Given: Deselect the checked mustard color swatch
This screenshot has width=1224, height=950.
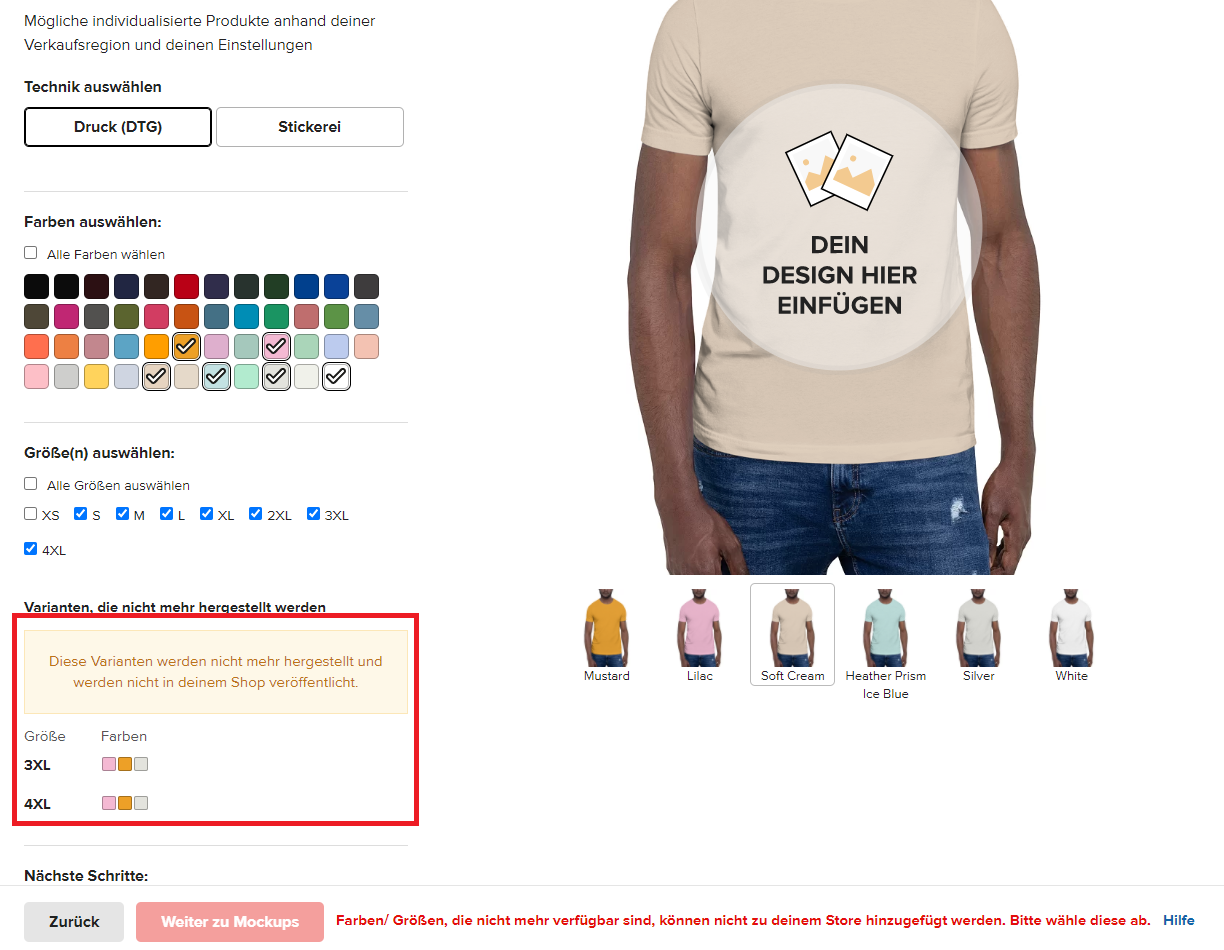Looking at the screenshot, I should click(186, 347).
